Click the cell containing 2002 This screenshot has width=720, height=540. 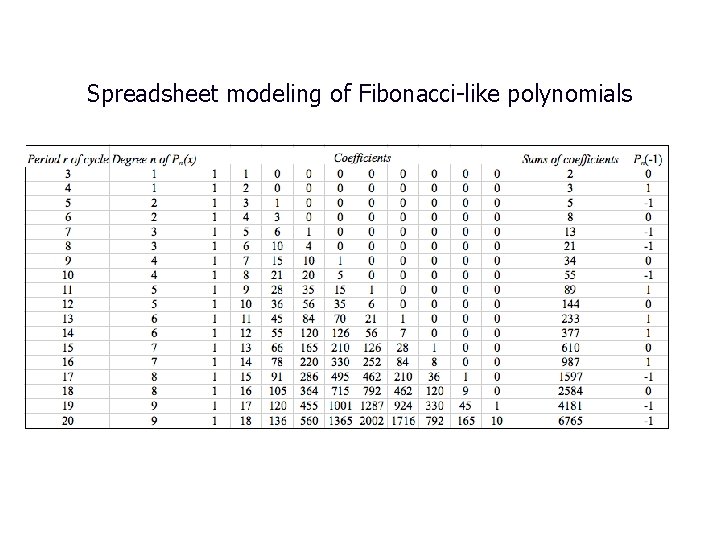pos(371,421)
